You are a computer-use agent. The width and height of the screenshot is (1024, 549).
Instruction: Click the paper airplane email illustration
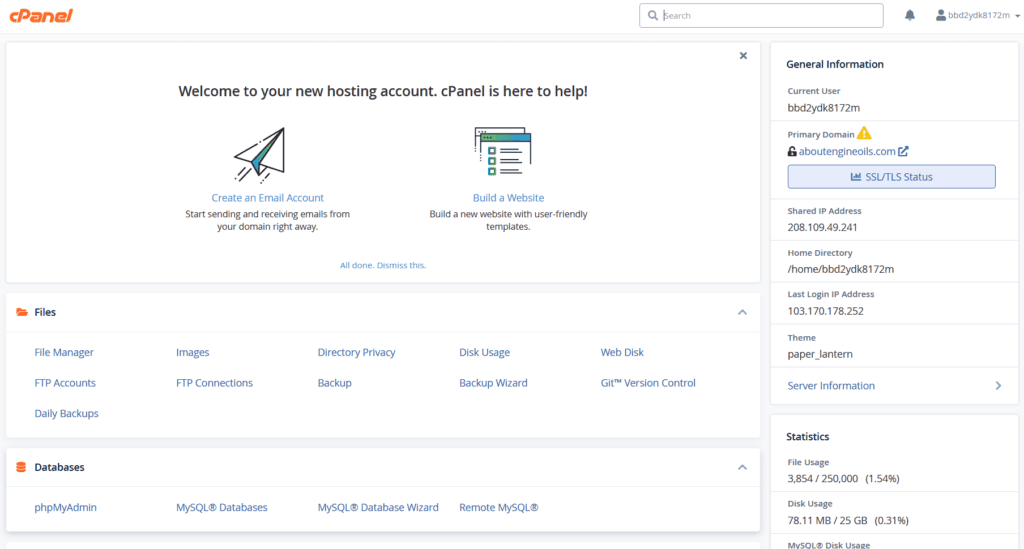point(260,155)
